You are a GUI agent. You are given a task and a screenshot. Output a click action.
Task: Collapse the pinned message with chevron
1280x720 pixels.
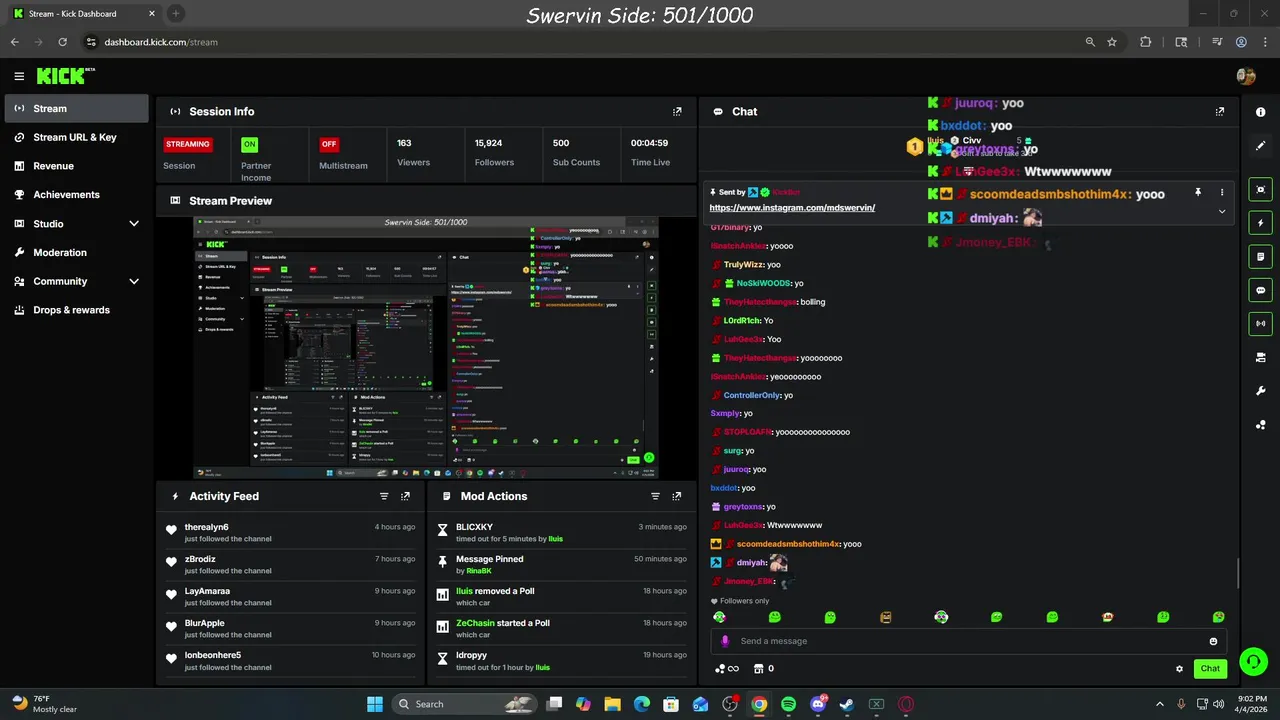[1221, 212]
